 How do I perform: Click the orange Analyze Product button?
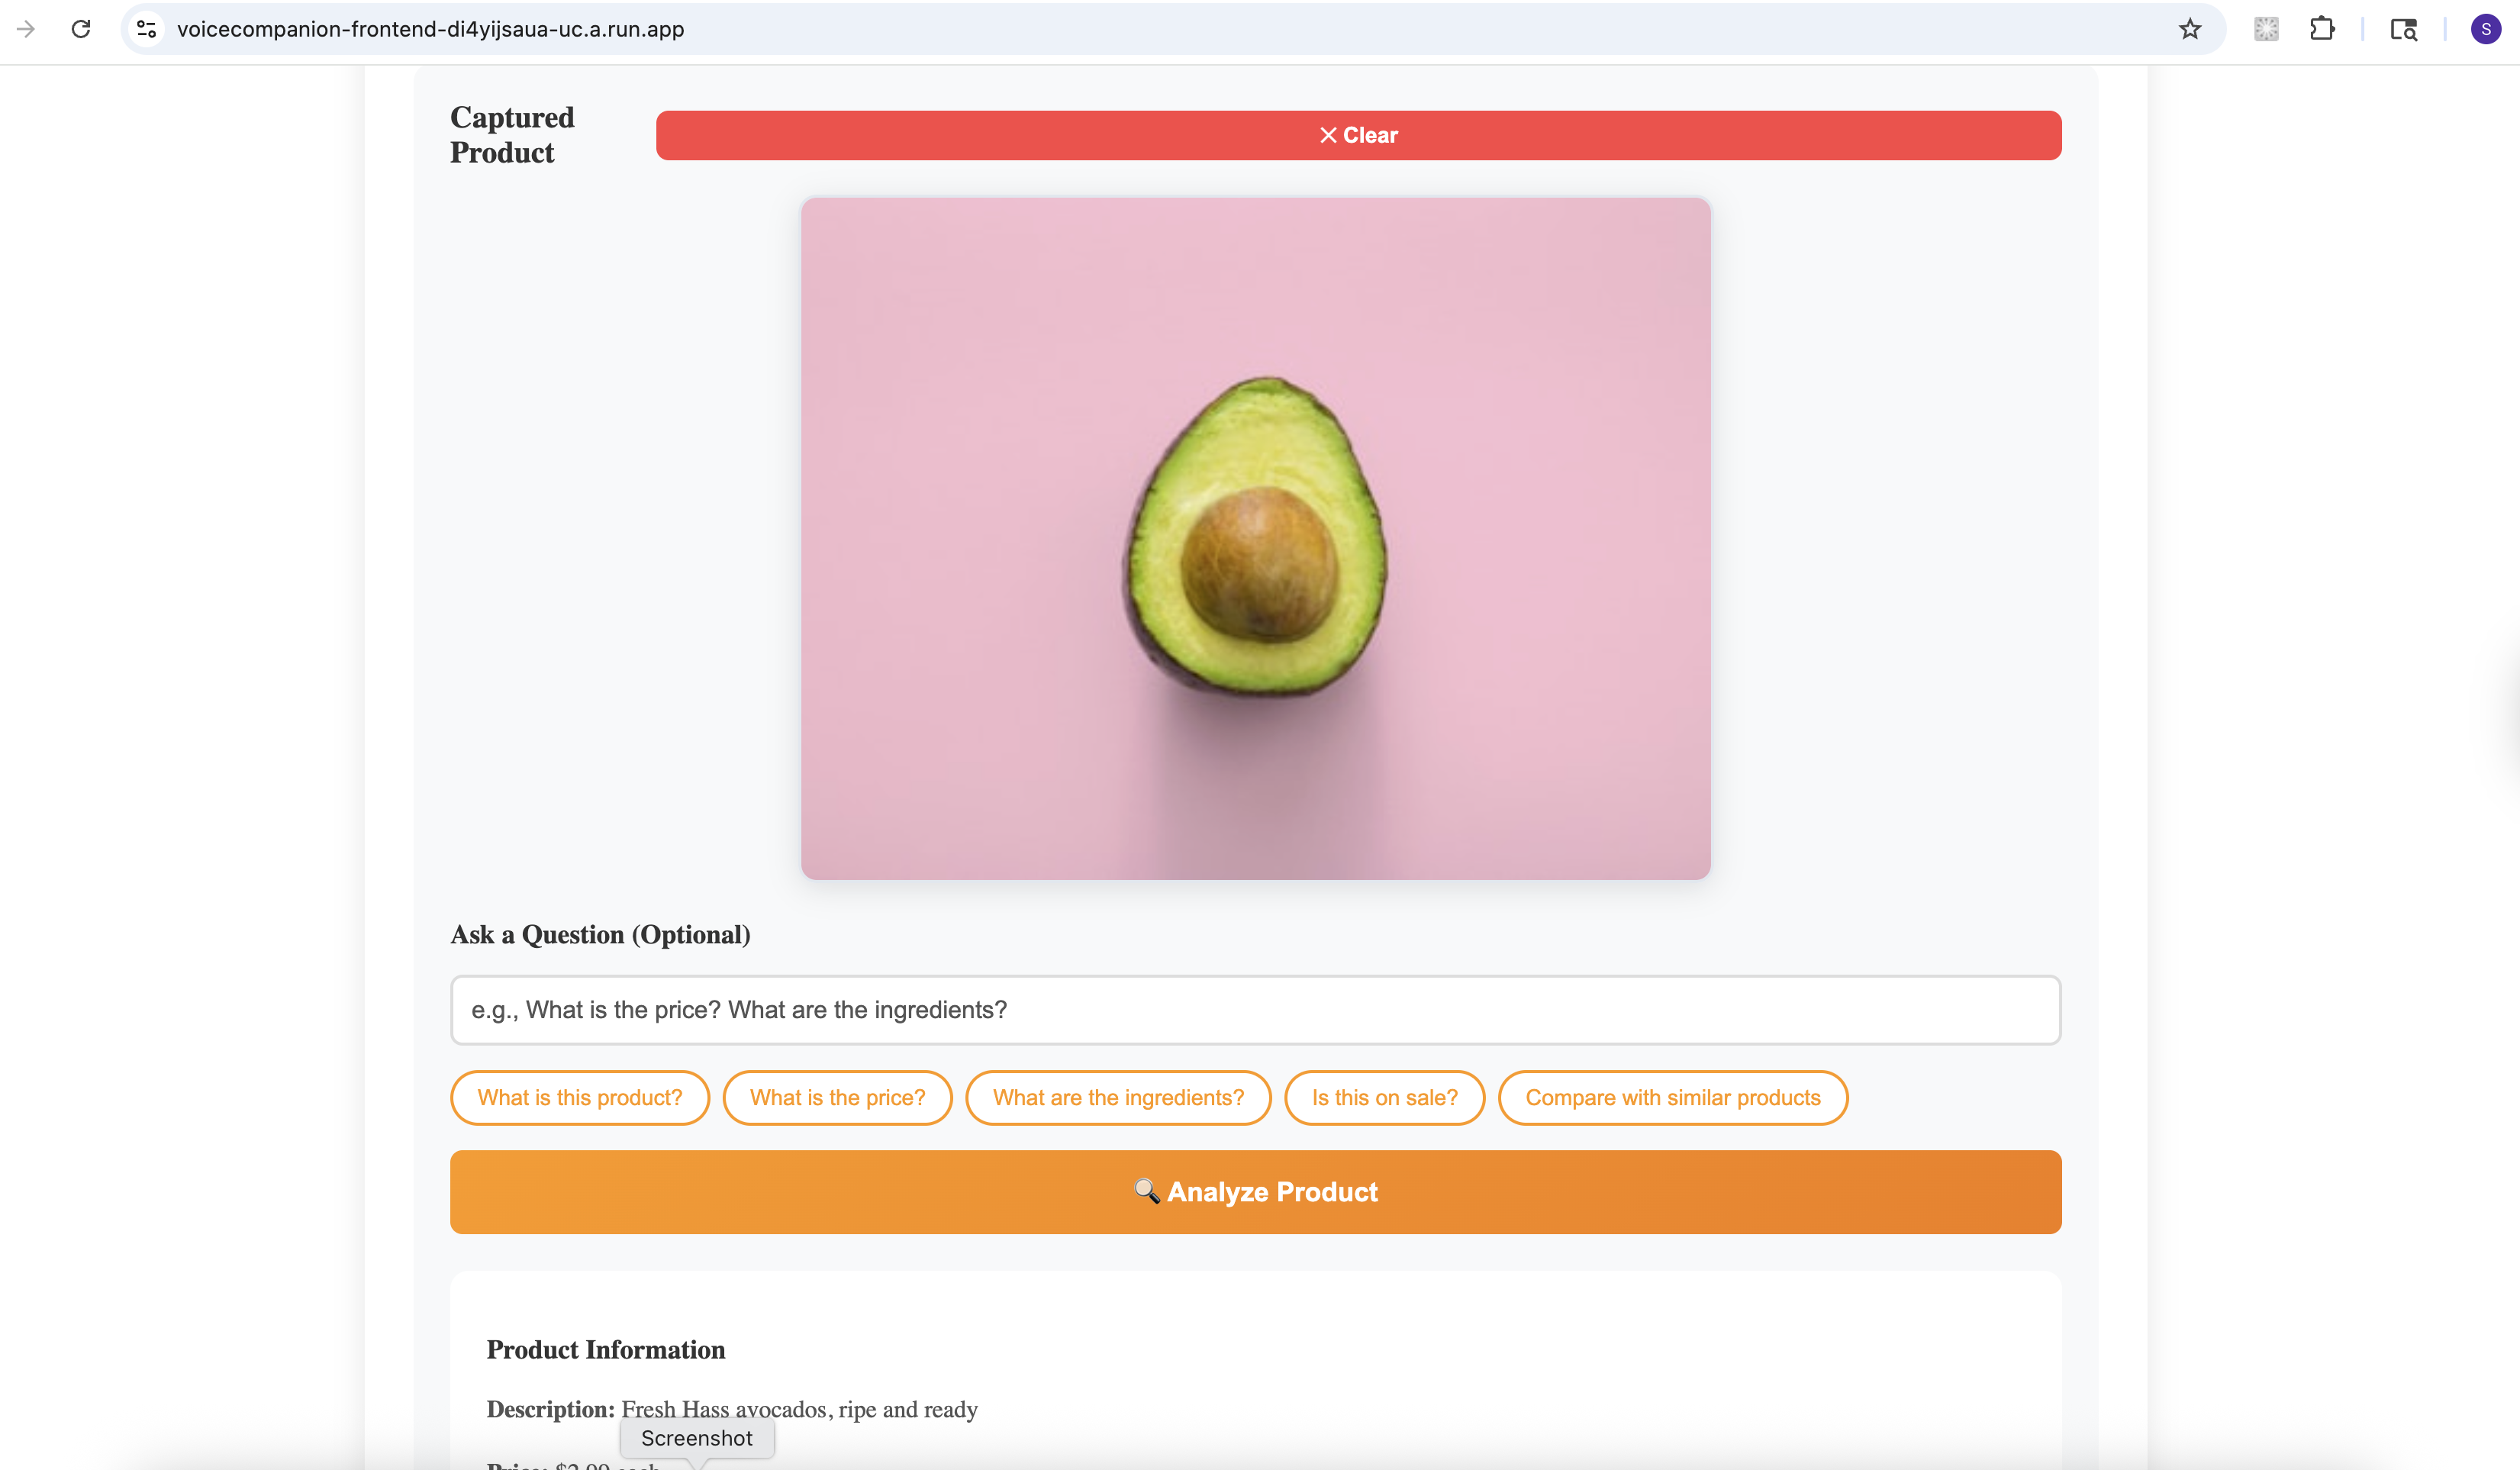[x=1255, y=1191]
